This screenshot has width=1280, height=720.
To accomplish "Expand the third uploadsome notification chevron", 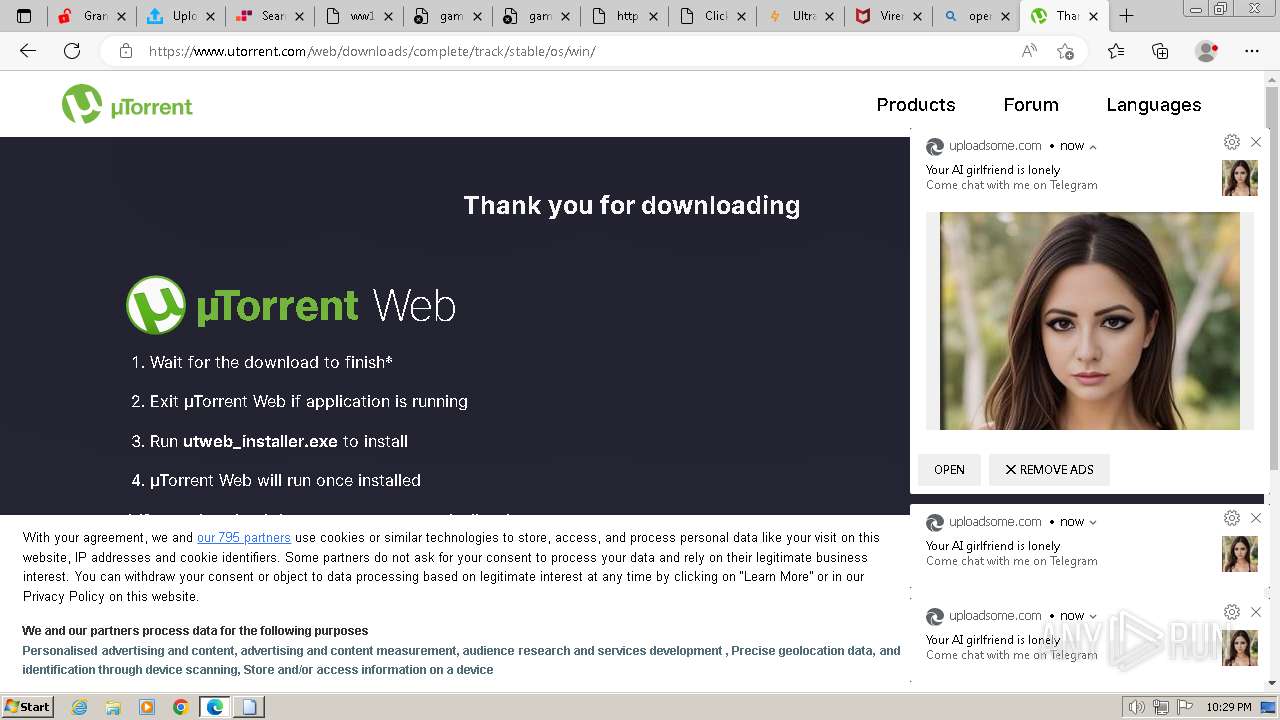I will pos(1093,616).
